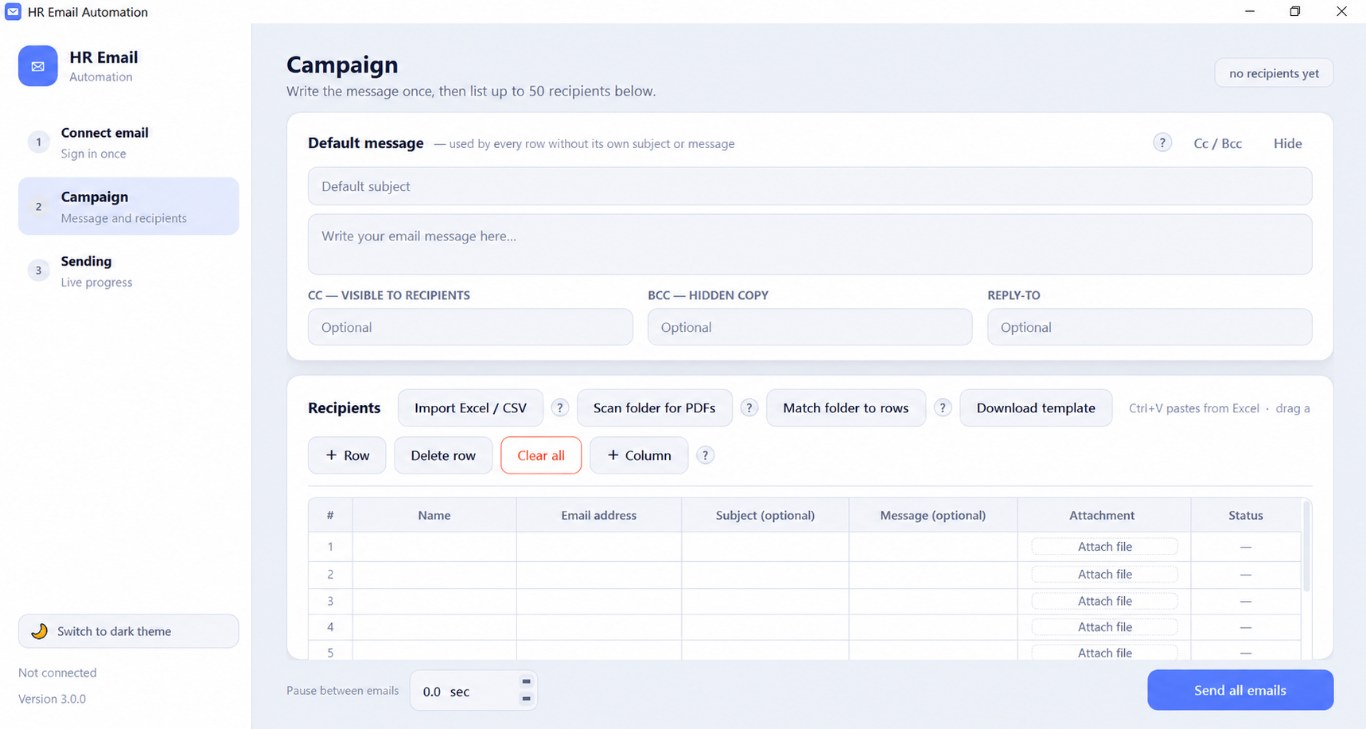Add a column with + Column
1366x729 pixels.
click(639, 455)
